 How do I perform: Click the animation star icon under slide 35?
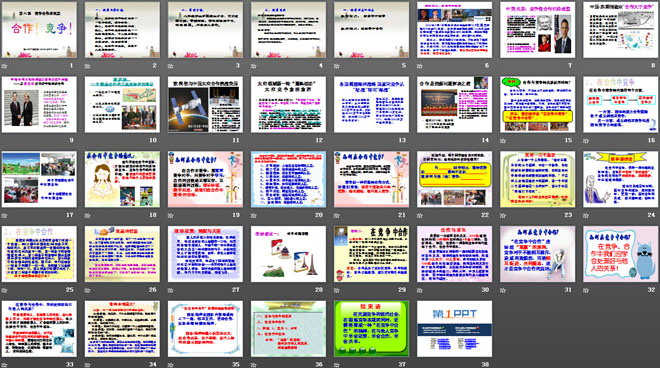(x=171, y=365)
